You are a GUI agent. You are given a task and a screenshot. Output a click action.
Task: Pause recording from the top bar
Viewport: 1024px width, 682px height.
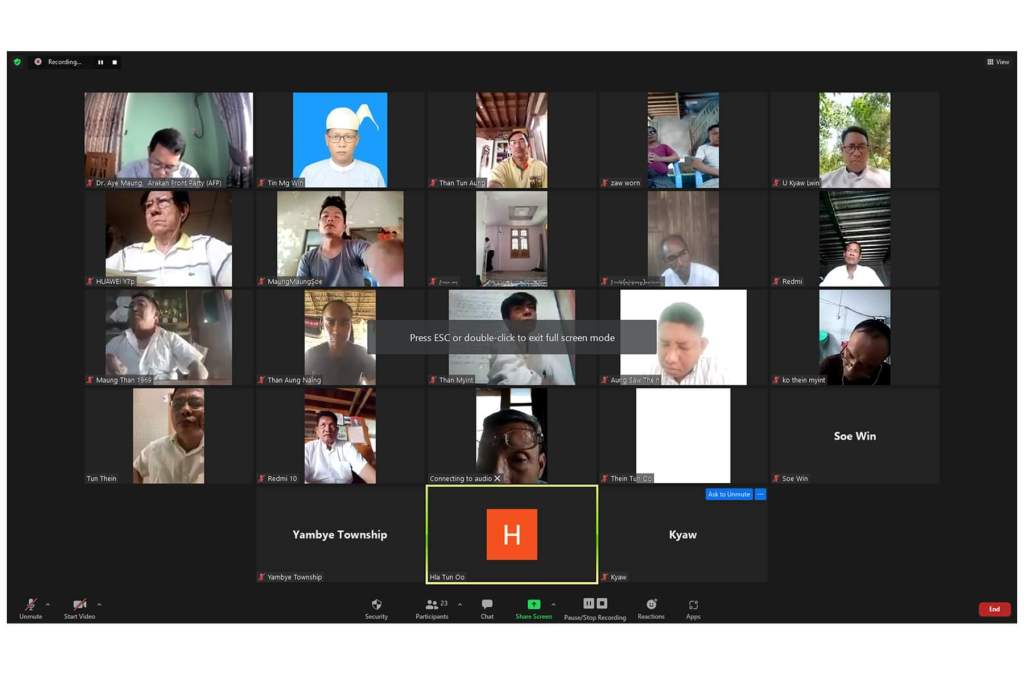tap(100, 62)
